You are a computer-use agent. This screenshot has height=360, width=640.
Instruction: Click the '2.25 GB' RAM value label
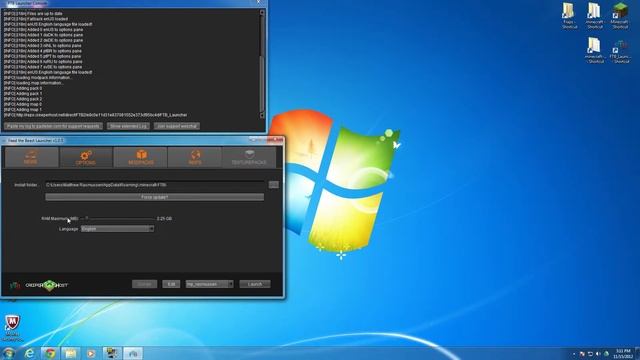click(x=164, y=219)
